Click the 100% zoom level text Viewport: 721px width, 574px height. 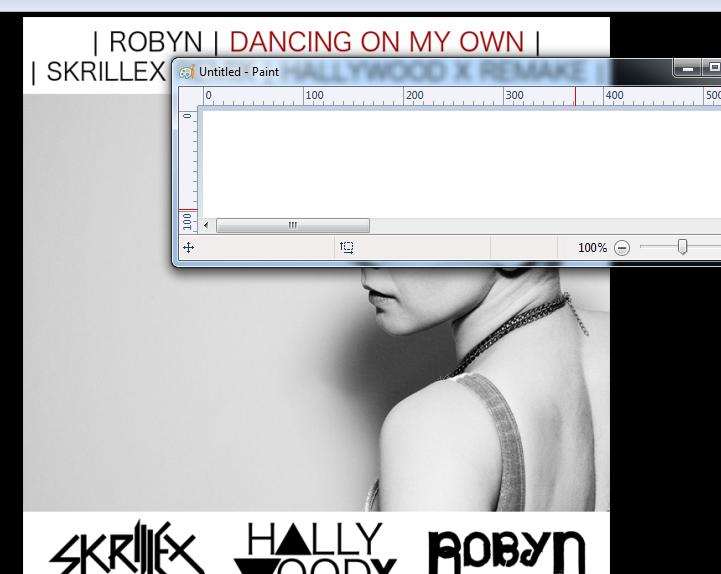pyautogui.click(x=592, y=248)
